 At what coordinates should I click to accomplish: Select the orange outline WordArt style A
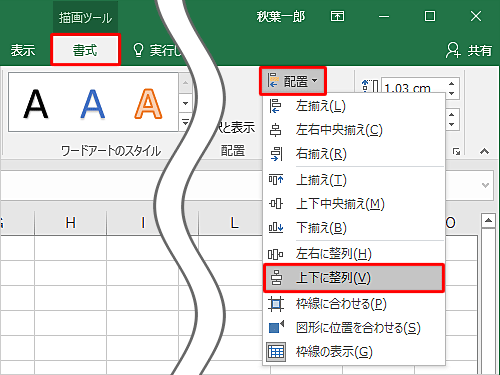(x=148, y=104)
